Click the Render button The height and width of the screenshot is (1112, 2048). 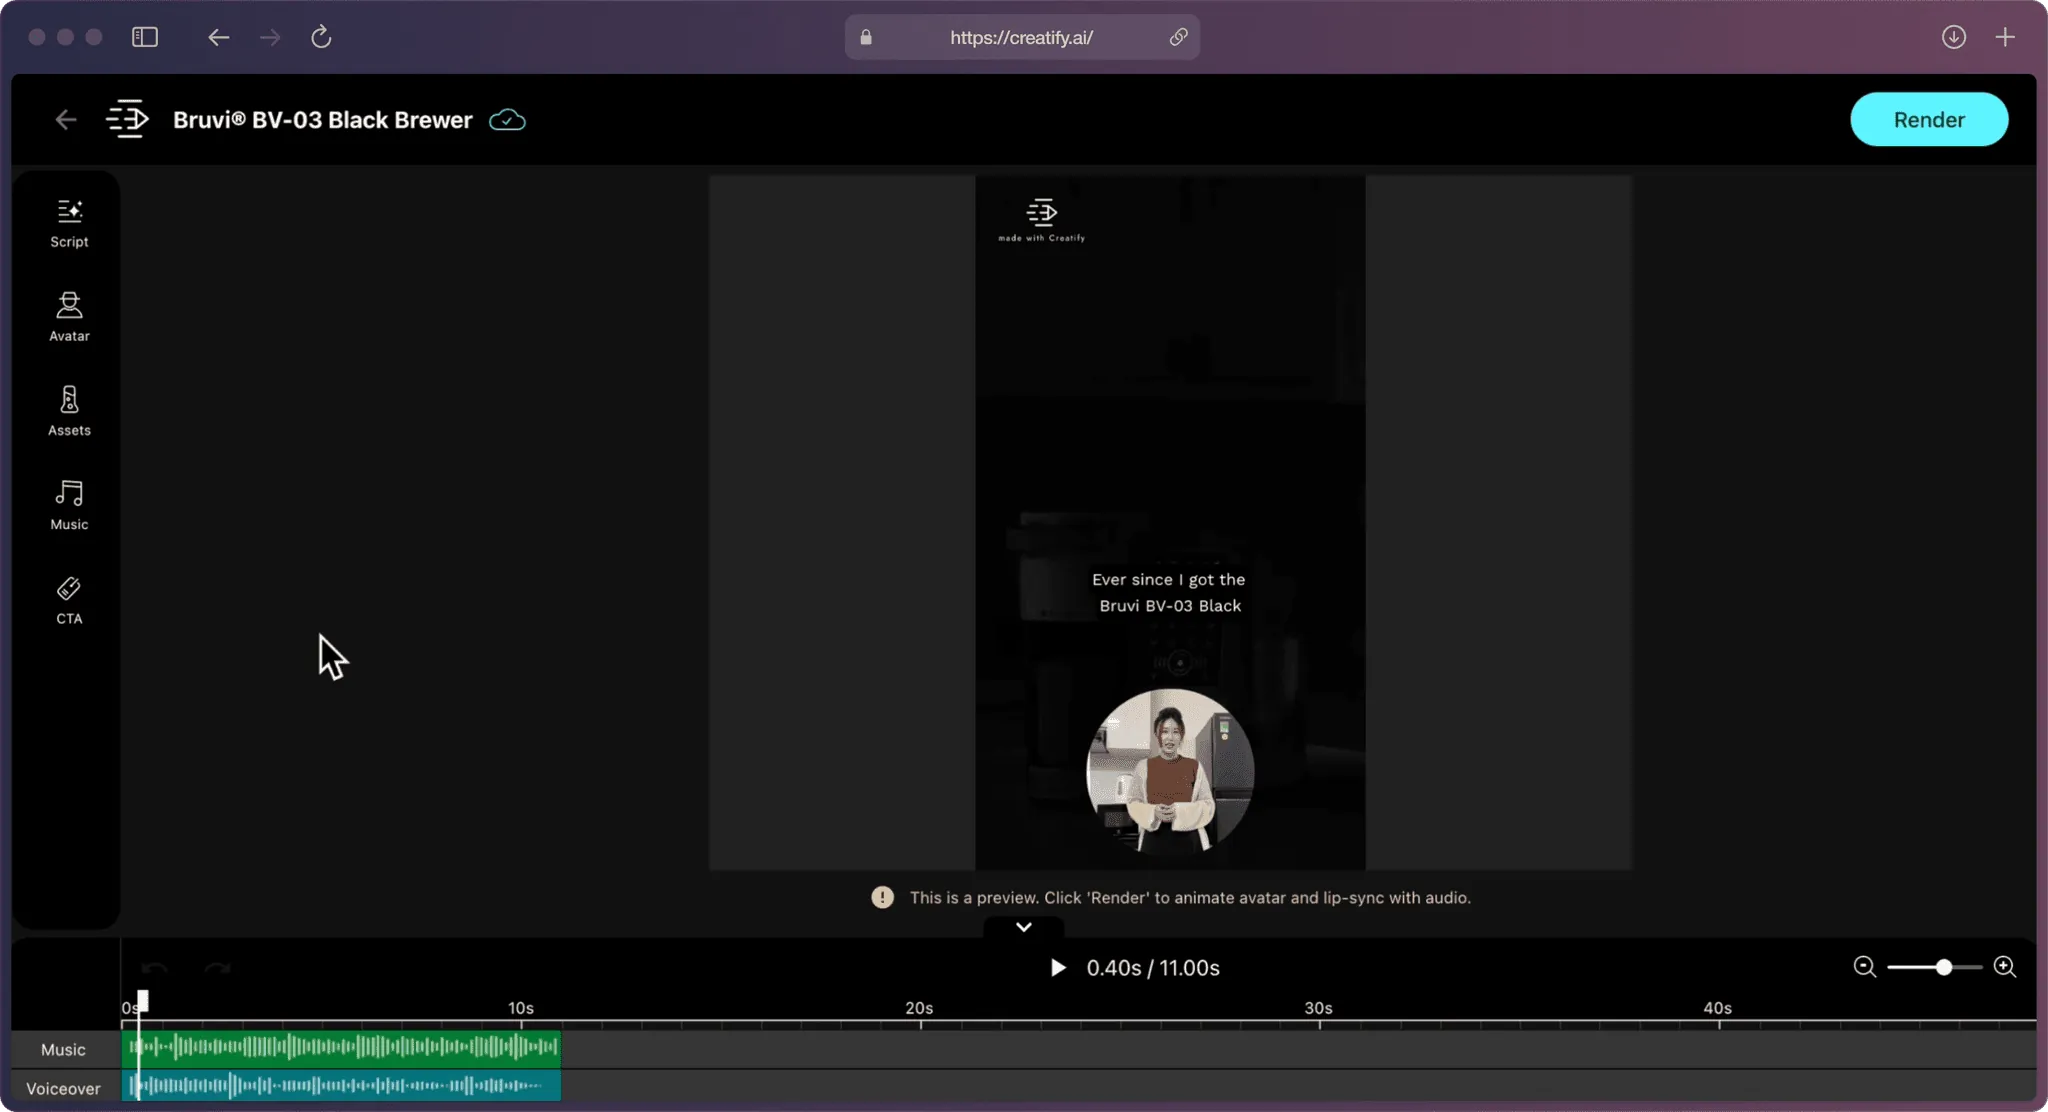[1928, 120]
